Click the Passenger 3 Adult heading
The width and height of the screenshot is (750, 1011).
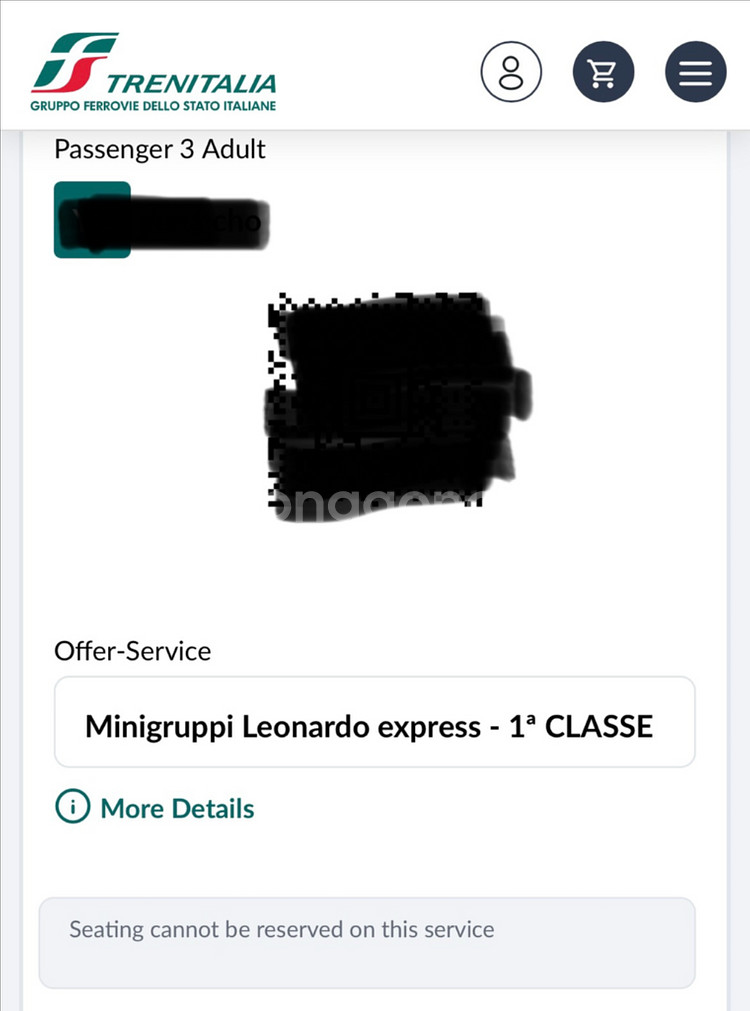click(x=159, y=149)
